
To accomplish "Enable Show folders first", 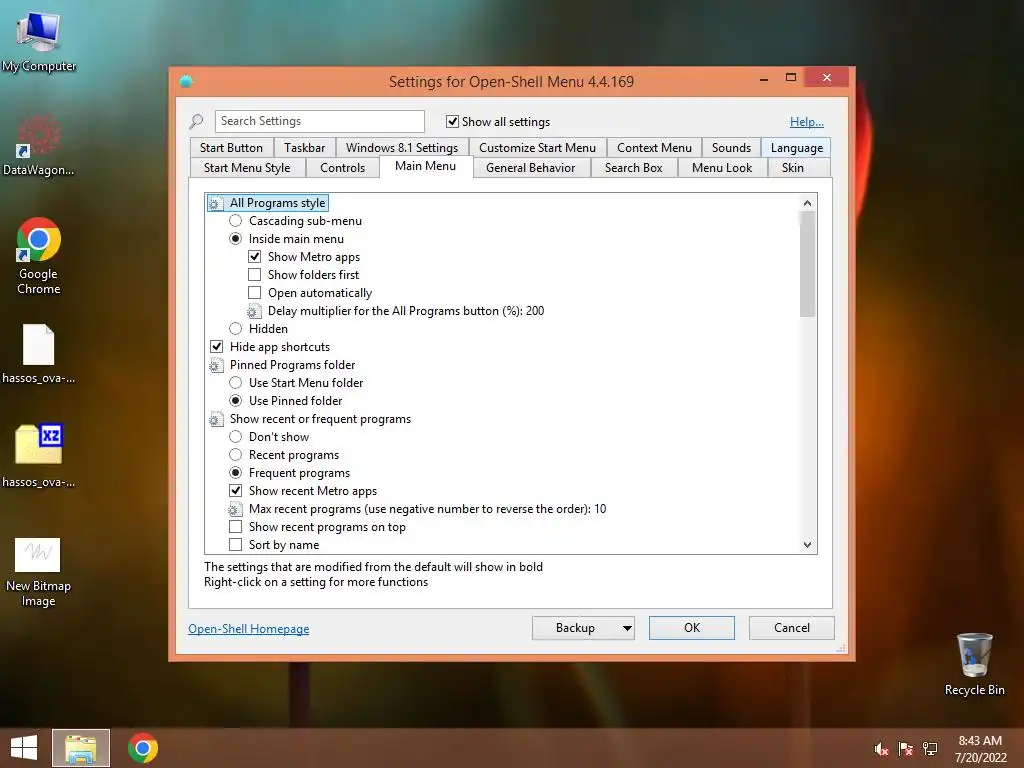I will pyautogui.click(x=255, y=275).
